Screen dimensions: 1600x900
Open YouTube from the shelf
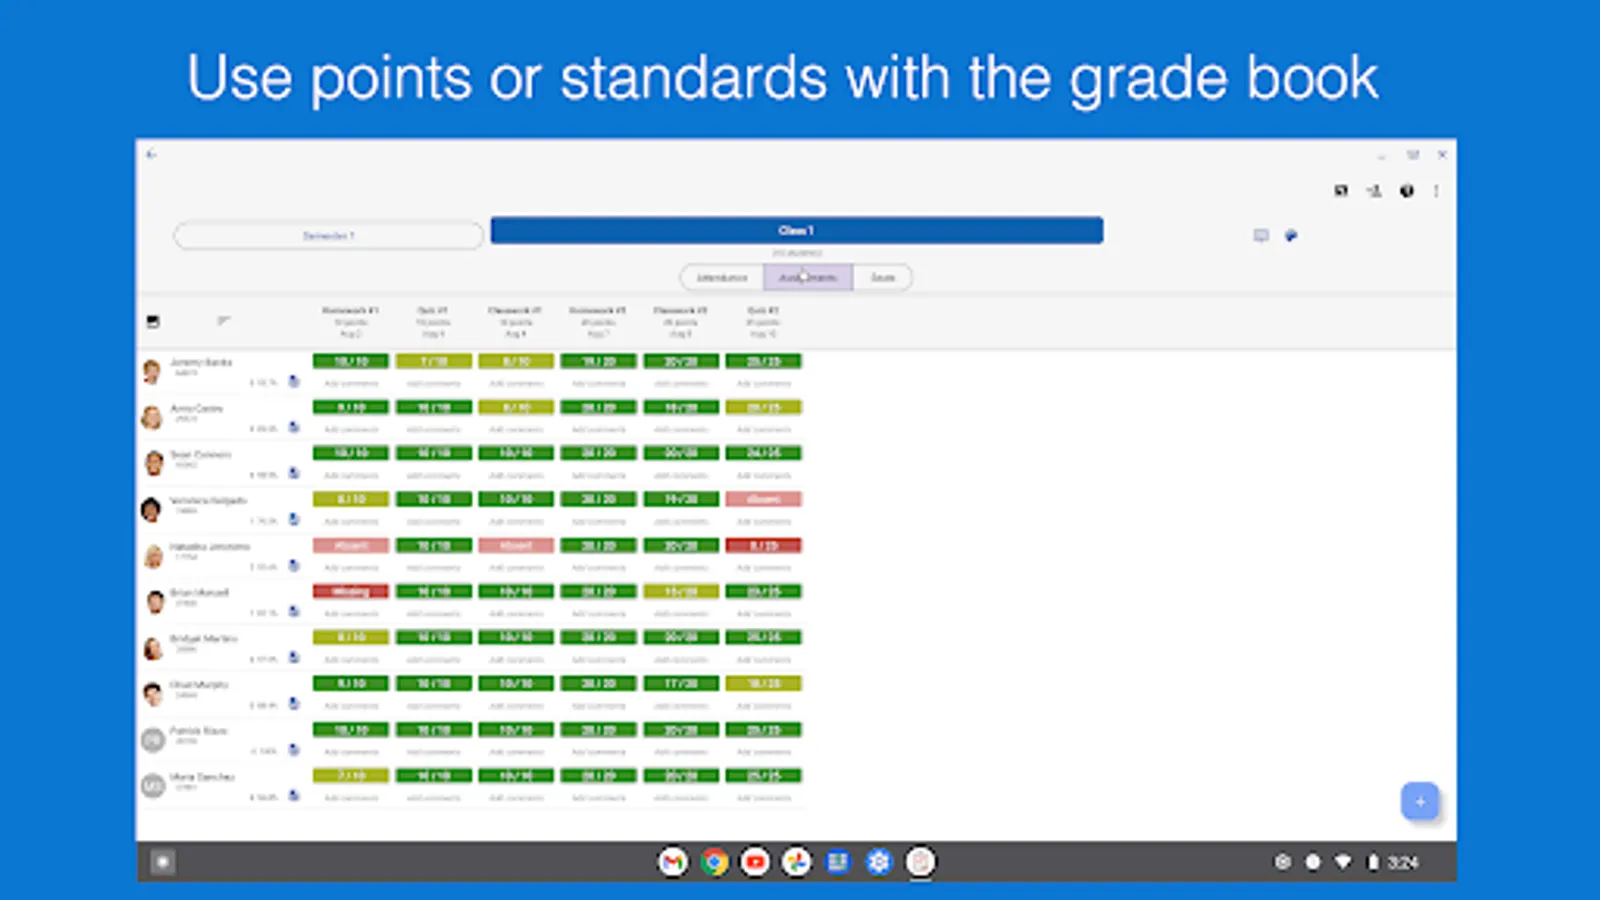point(755,862)
